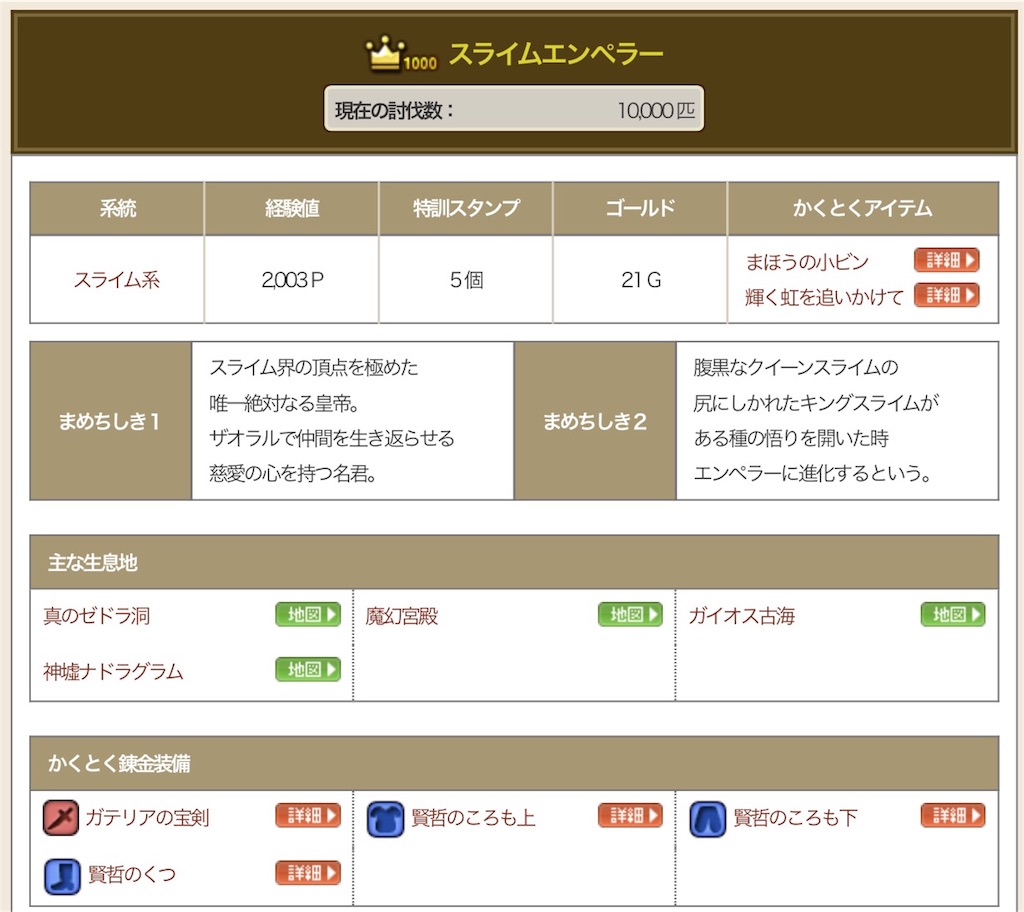Click the かくとく錬金装備 section header
The width and height of the screenshot is (1024, 912).
click(514, 763)
